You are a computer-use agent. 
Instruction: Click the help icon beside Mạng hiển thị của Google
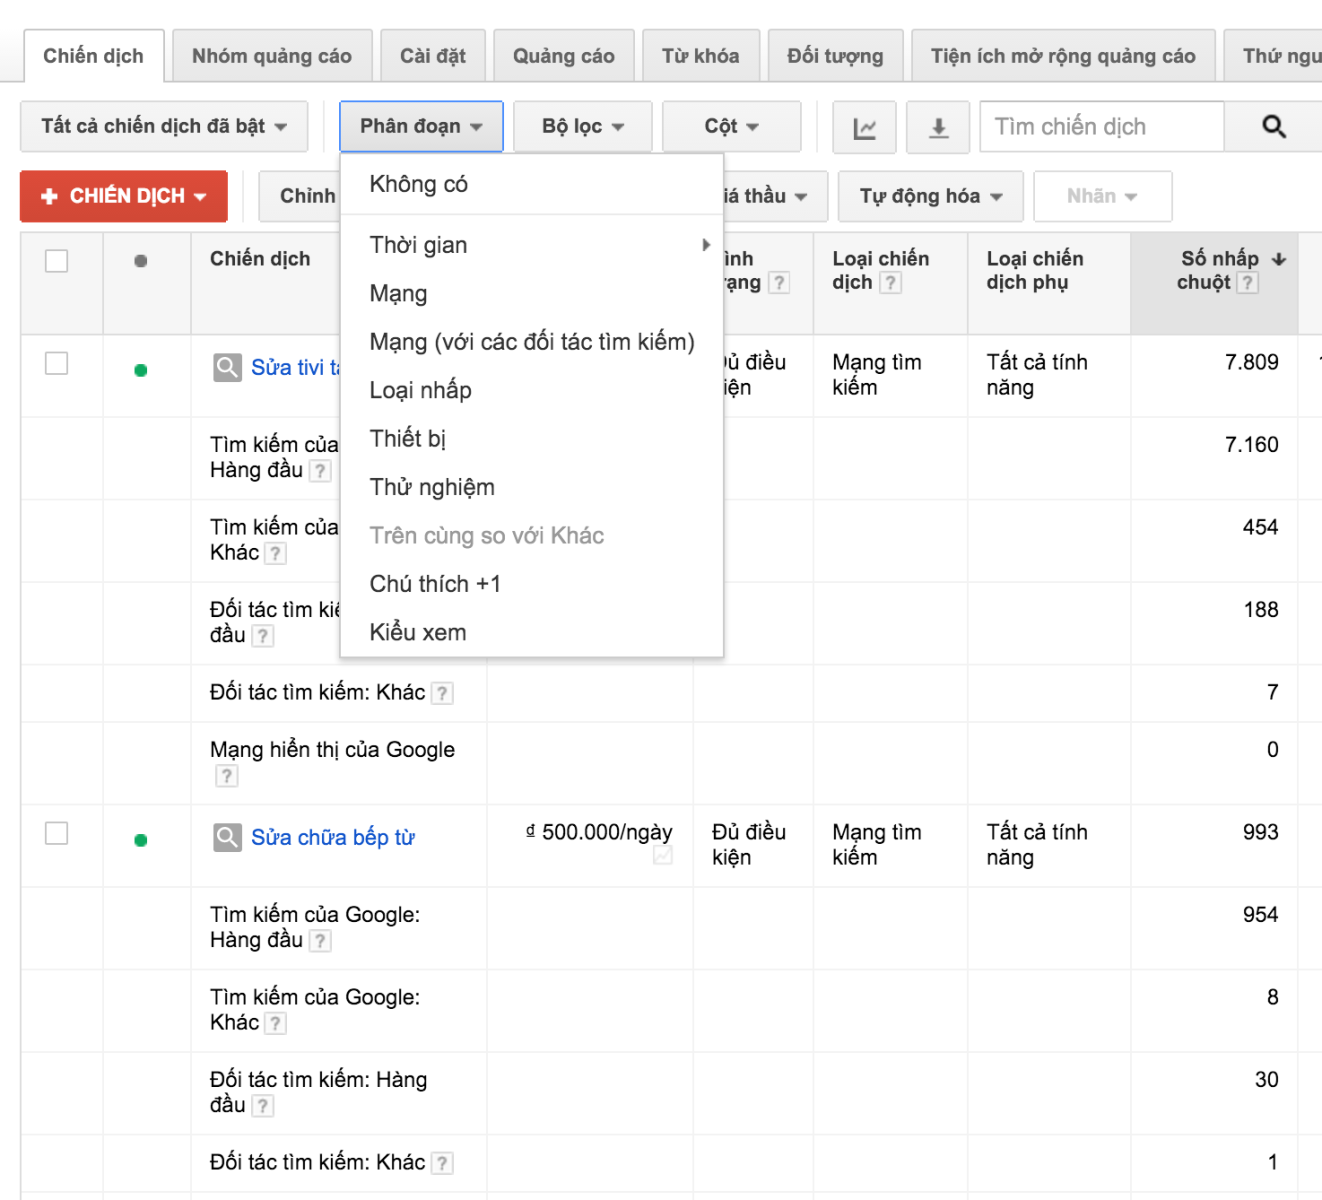pyautogui.click(x=226, y=775)
